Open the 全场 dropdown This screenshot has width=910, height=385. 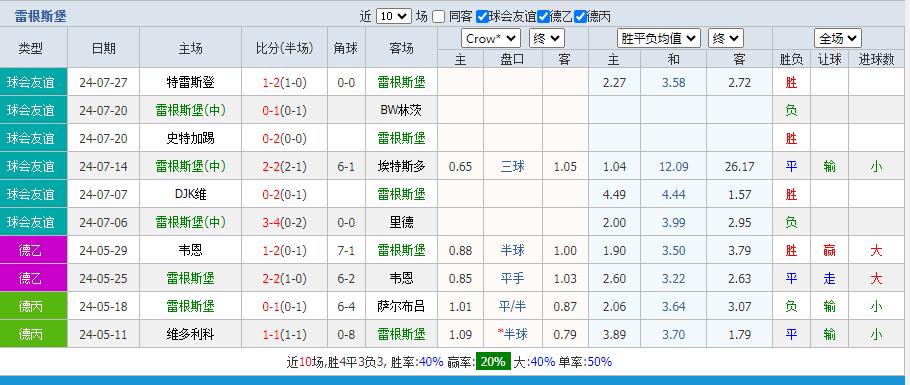(x=837, y=39)
